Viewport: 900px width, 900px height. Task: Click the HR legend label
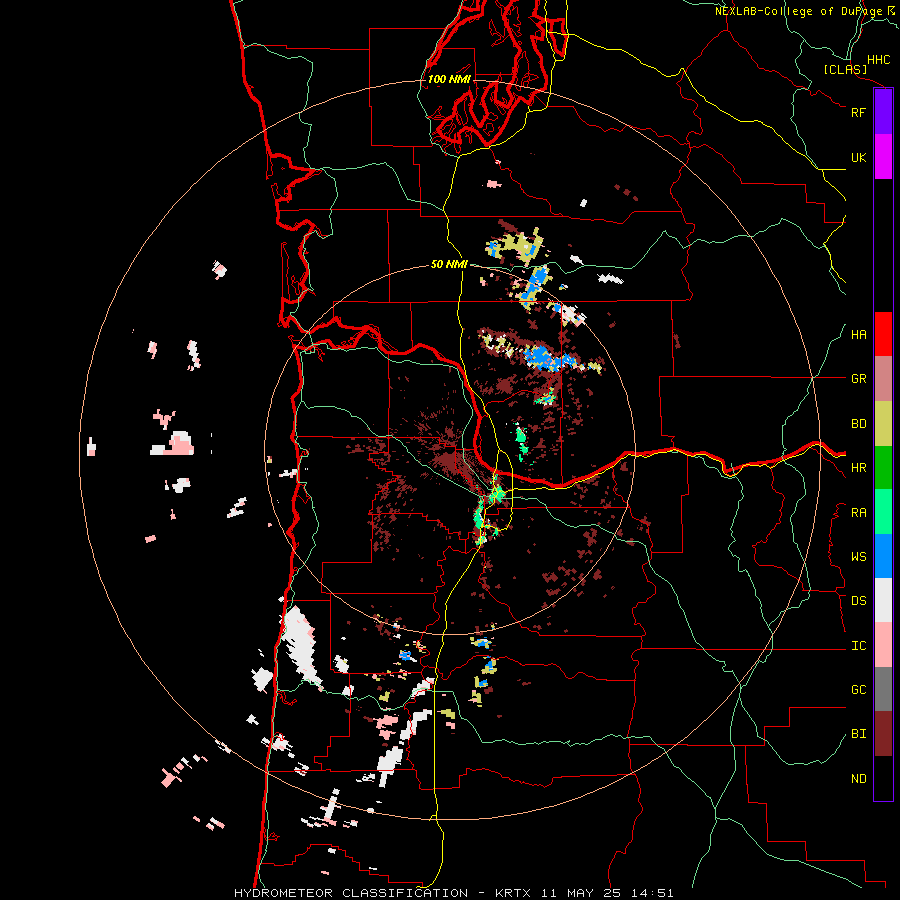(858, 468)
